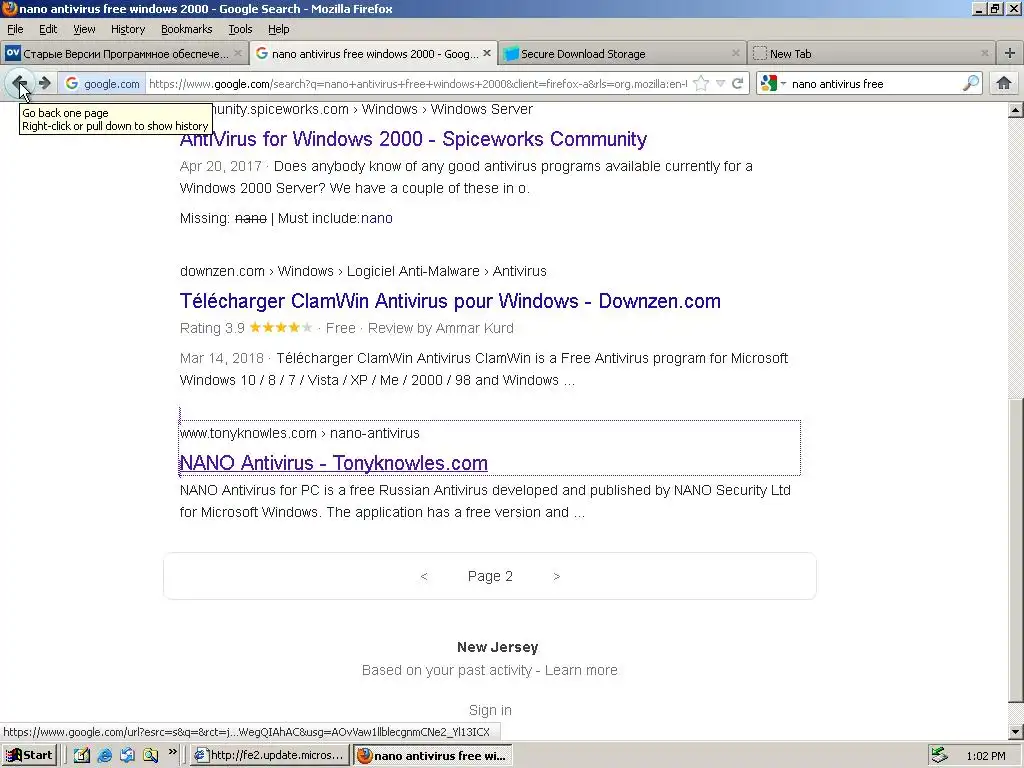
Task: Click downzen.com breadcrumb text
Action: [222, 271]
